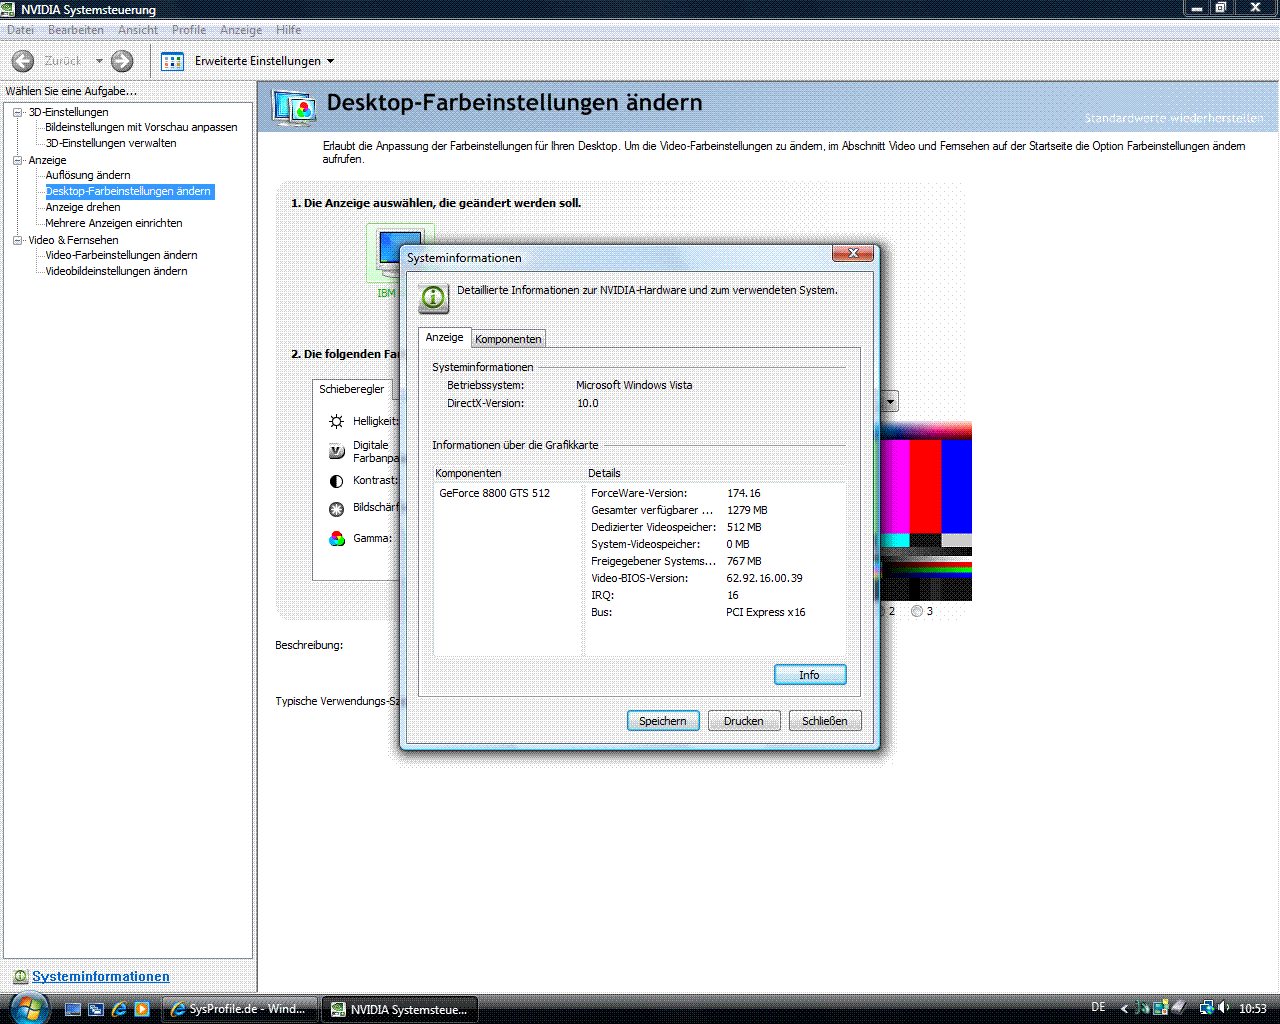Click the Speichern button

pos(663,721)
